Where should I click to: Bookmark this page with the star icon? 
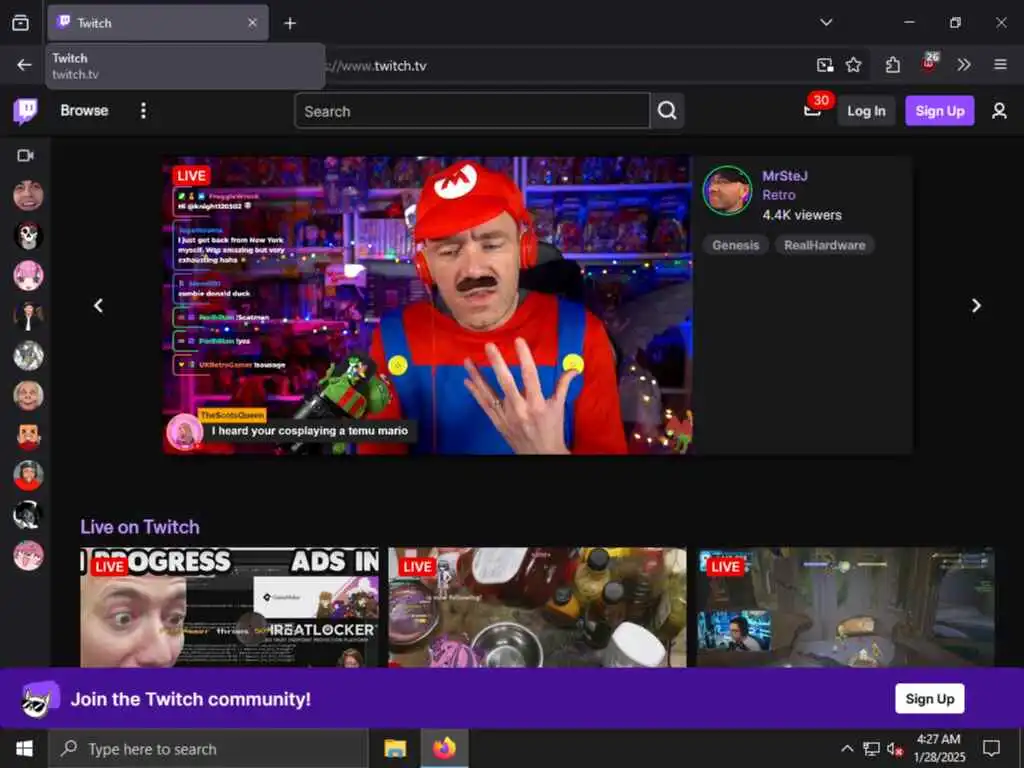click(854, 65)
